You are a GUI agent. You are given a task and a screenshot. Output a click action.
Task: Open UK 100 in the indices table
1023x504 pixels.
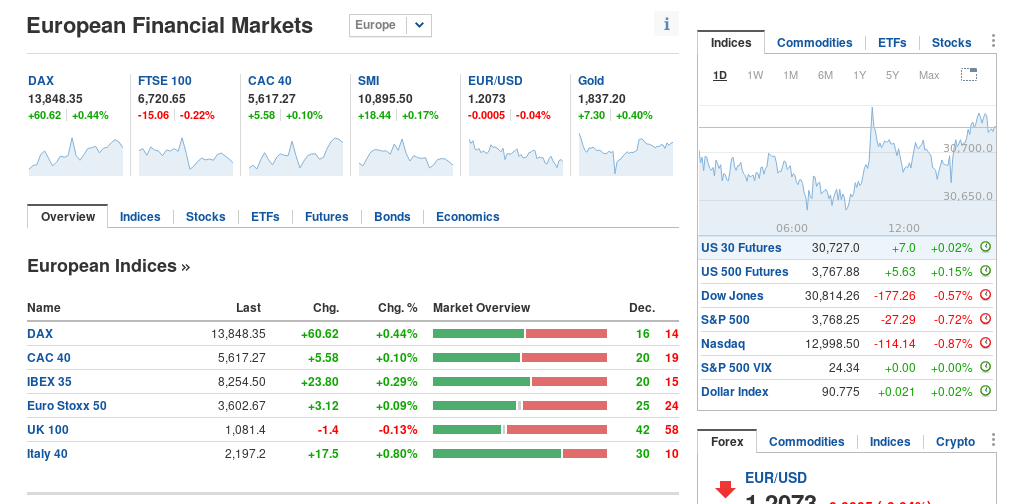(x=48, y=430)
